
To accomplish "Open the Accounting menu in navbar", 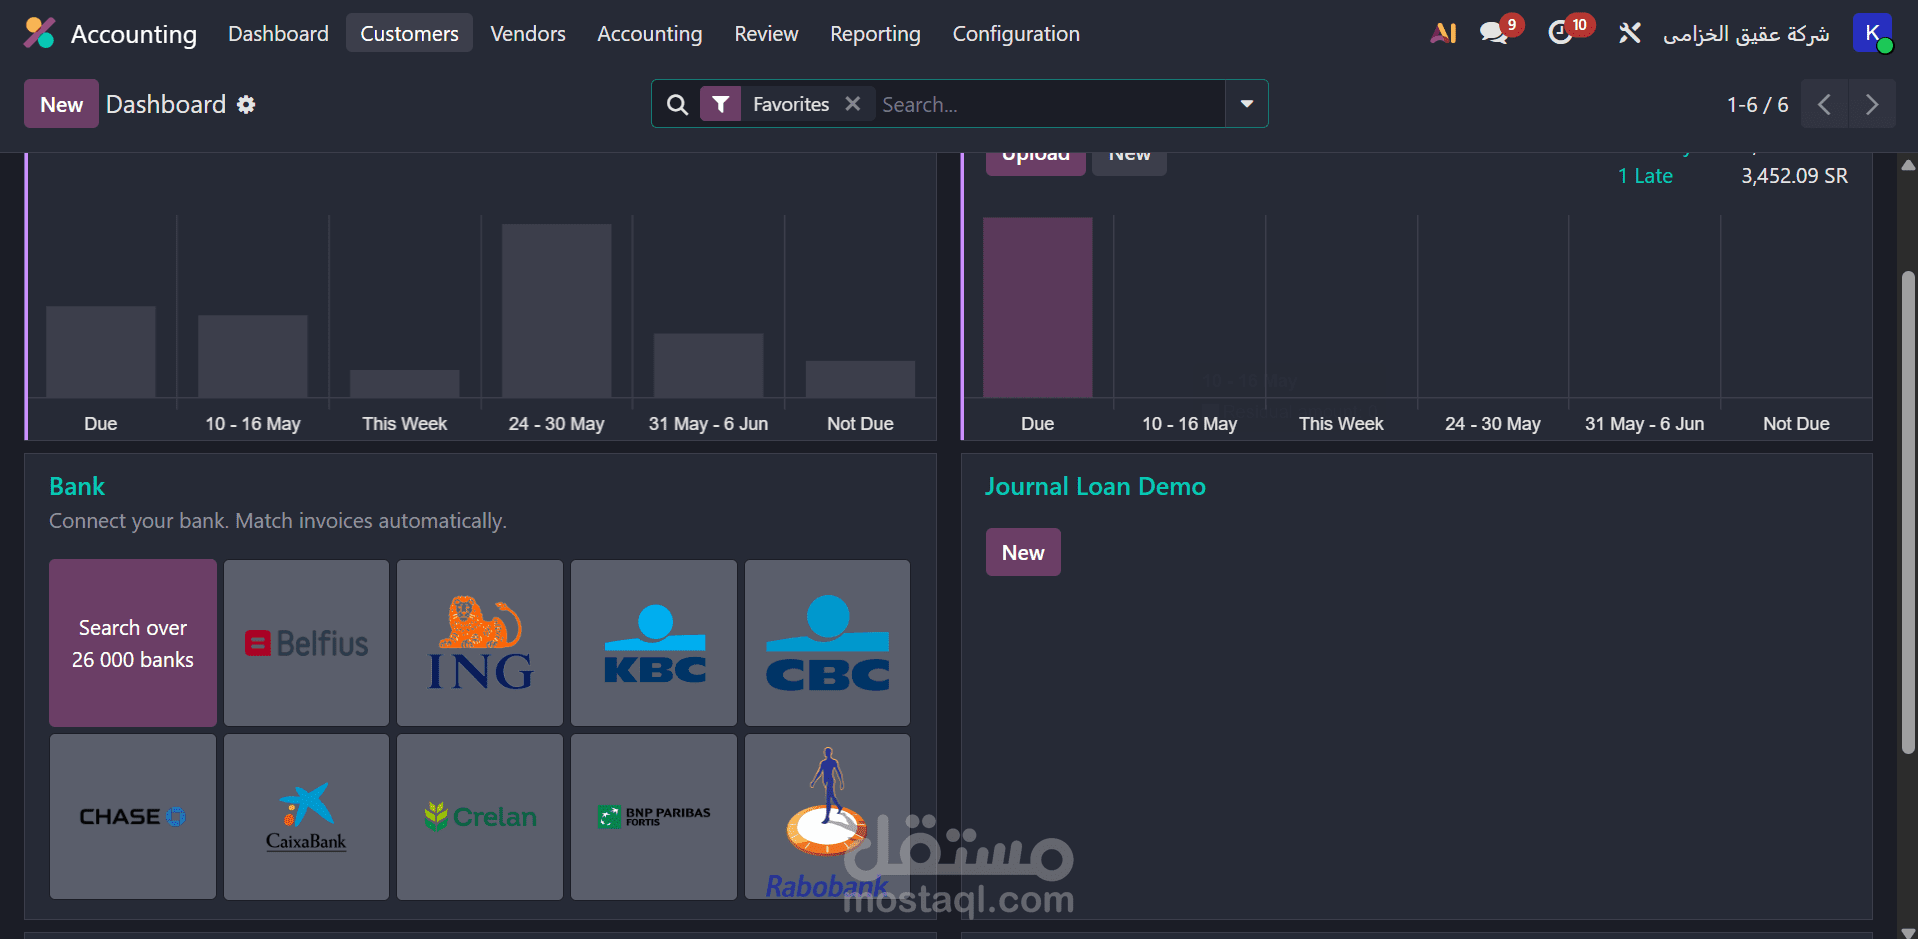I will pyautogui.click(x=650, y=33).
